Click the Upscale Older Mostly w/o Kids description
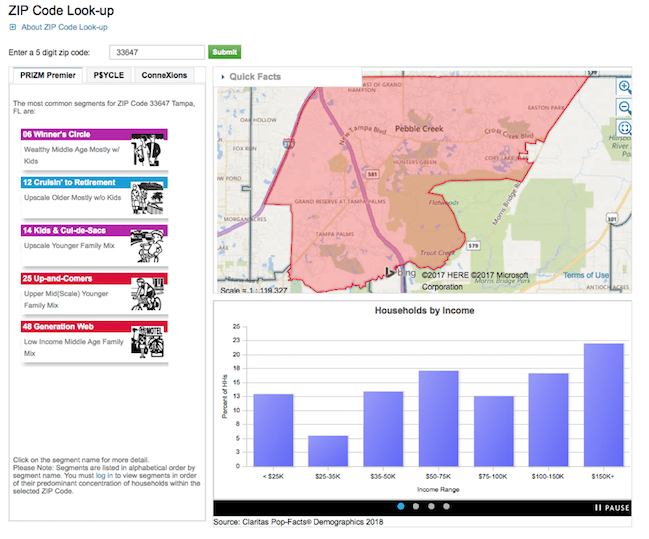 coord(72,198)
